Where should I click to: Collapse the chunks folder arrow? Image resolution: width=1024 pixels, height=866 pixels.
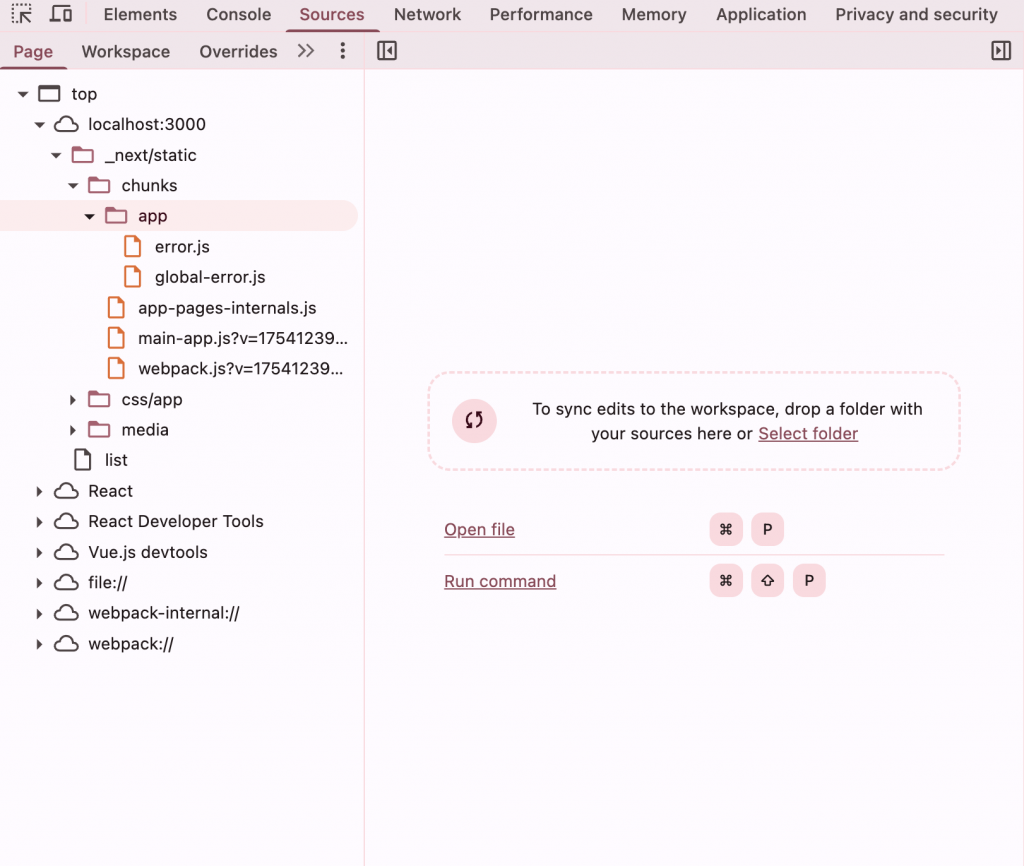coord(73,185)
